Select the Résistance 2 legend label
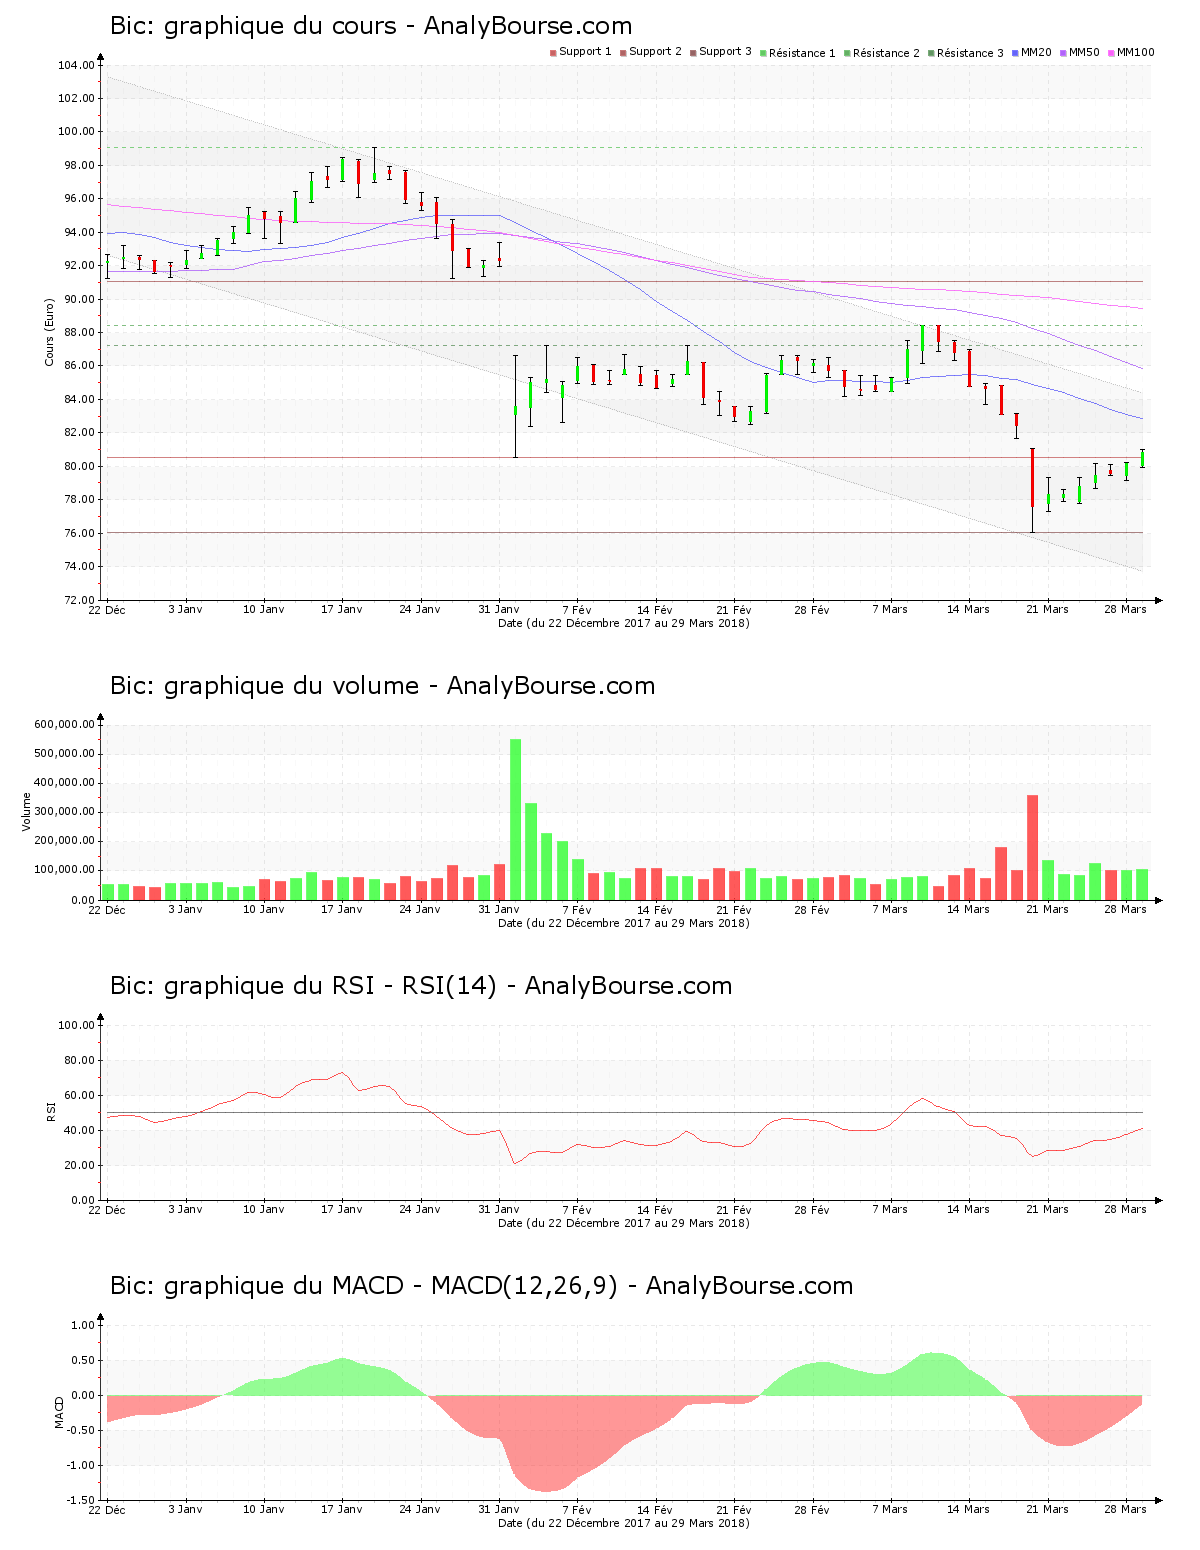1200x1550 pixels. tap(886, 53)
